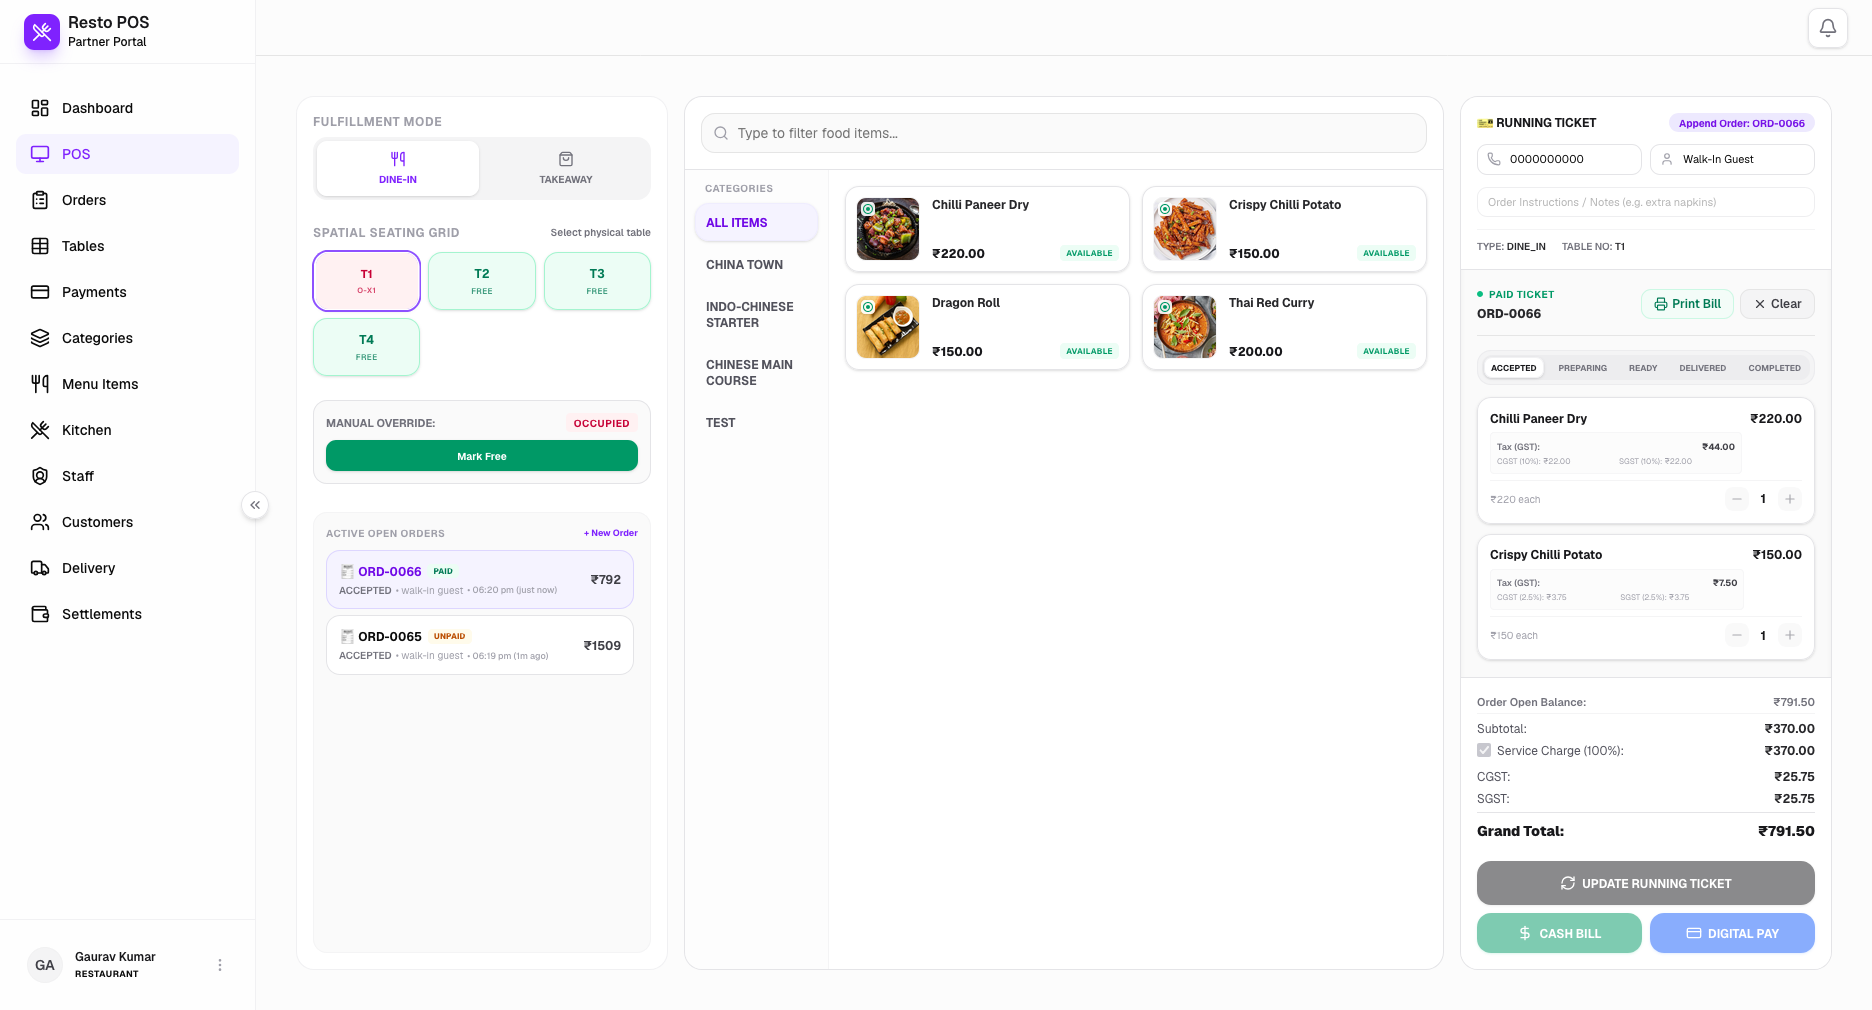Click the Resto POS logo icon
Image resolution: width=1872 pixels, height=1010 pixels.
point(42,32)
